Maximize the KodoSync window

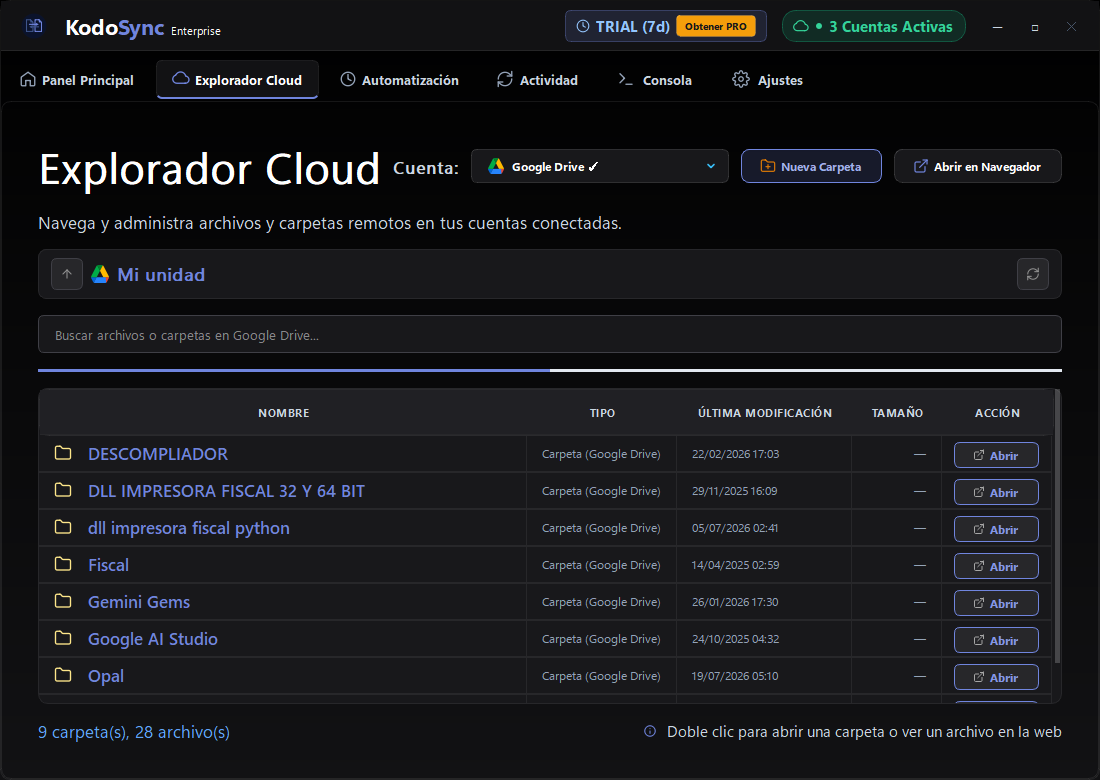coord(1035,27)
